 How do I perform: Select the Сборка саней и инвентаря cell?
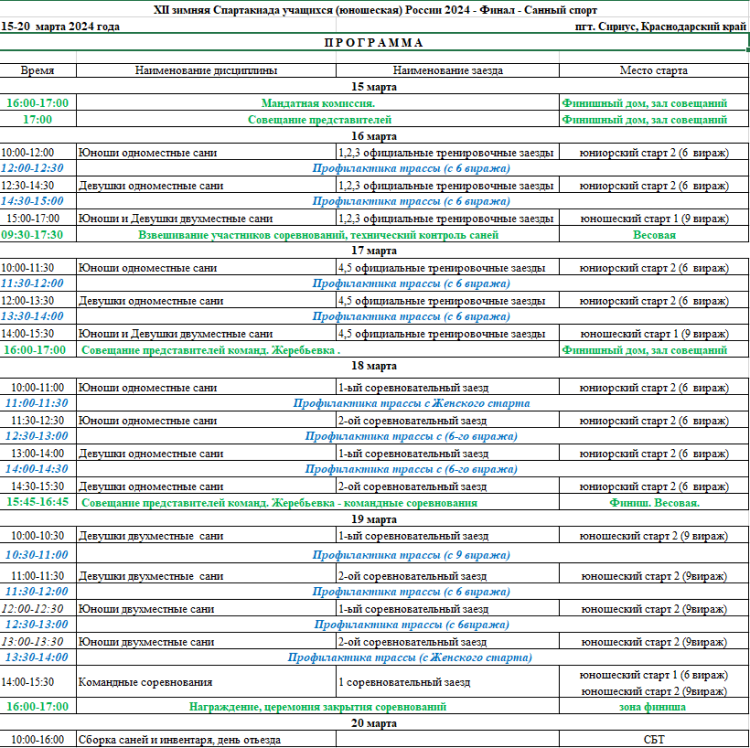(x=206, y=739)
